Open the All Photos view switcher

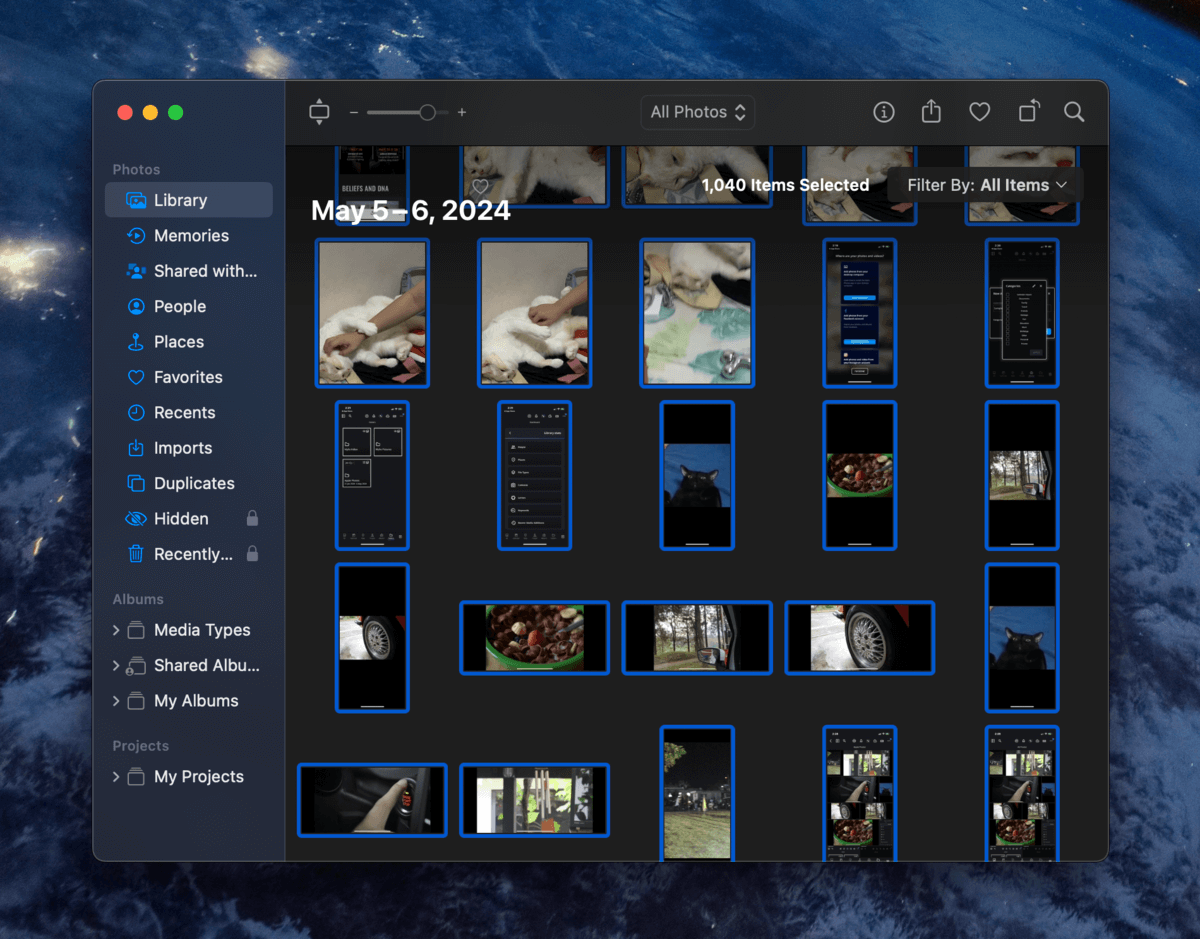697,112
